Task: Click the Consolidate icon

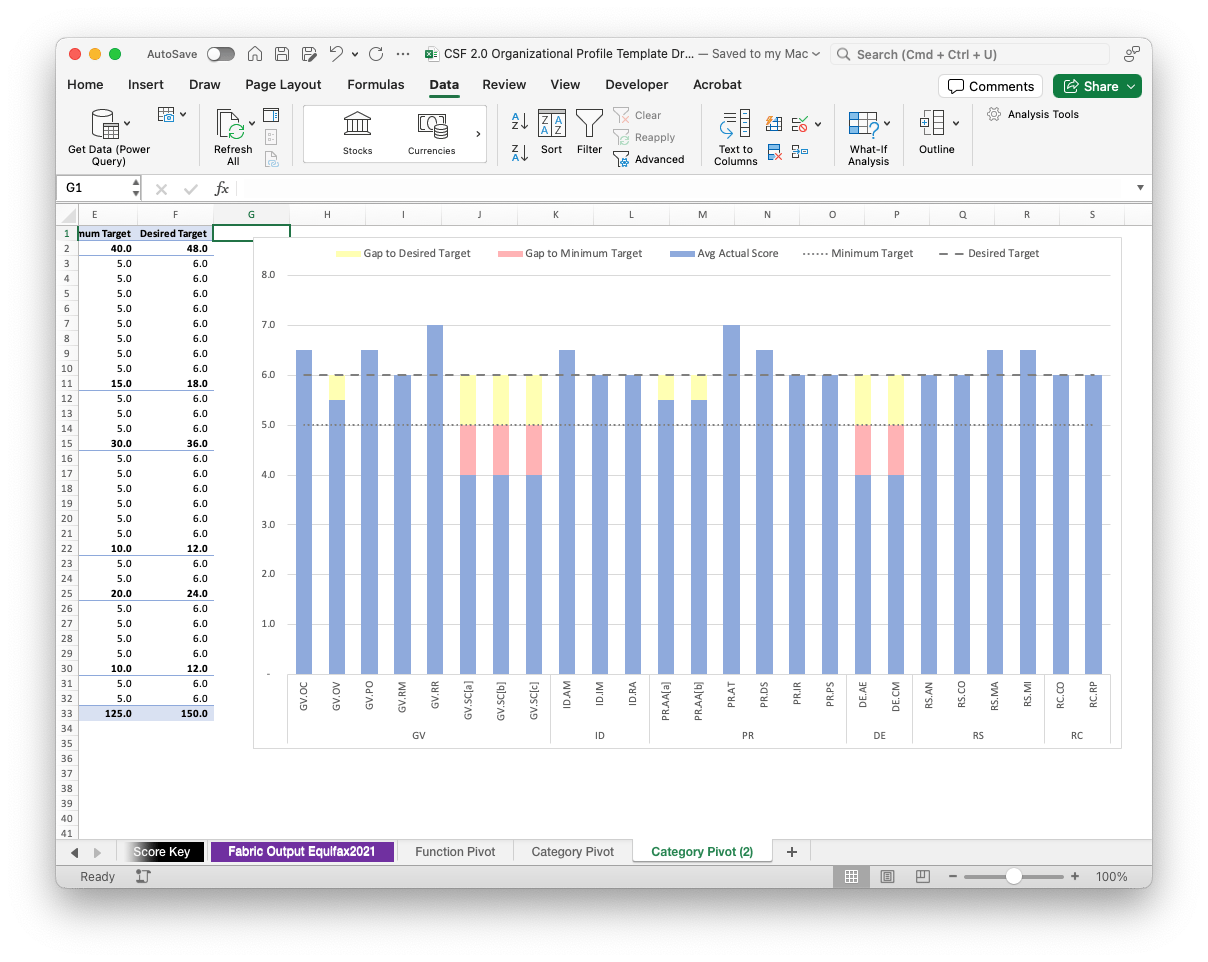Action: click(x=800, y=152)
